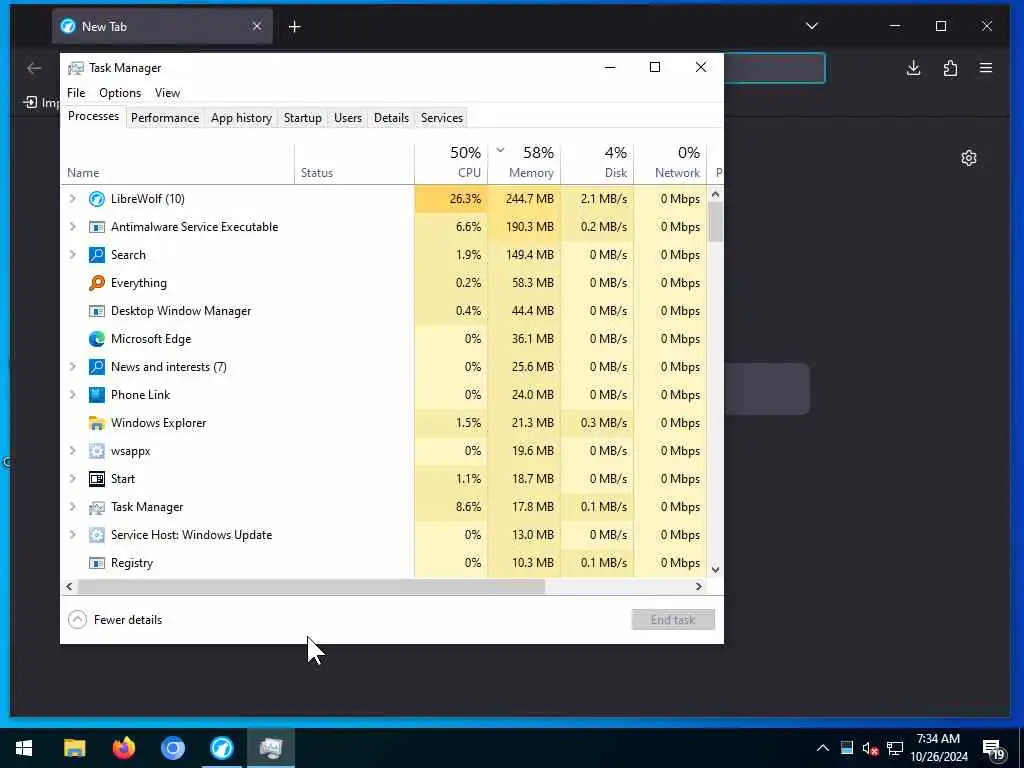Click the Antimalware Service Executable icon
1024x768 pixels.
(97, 227)
